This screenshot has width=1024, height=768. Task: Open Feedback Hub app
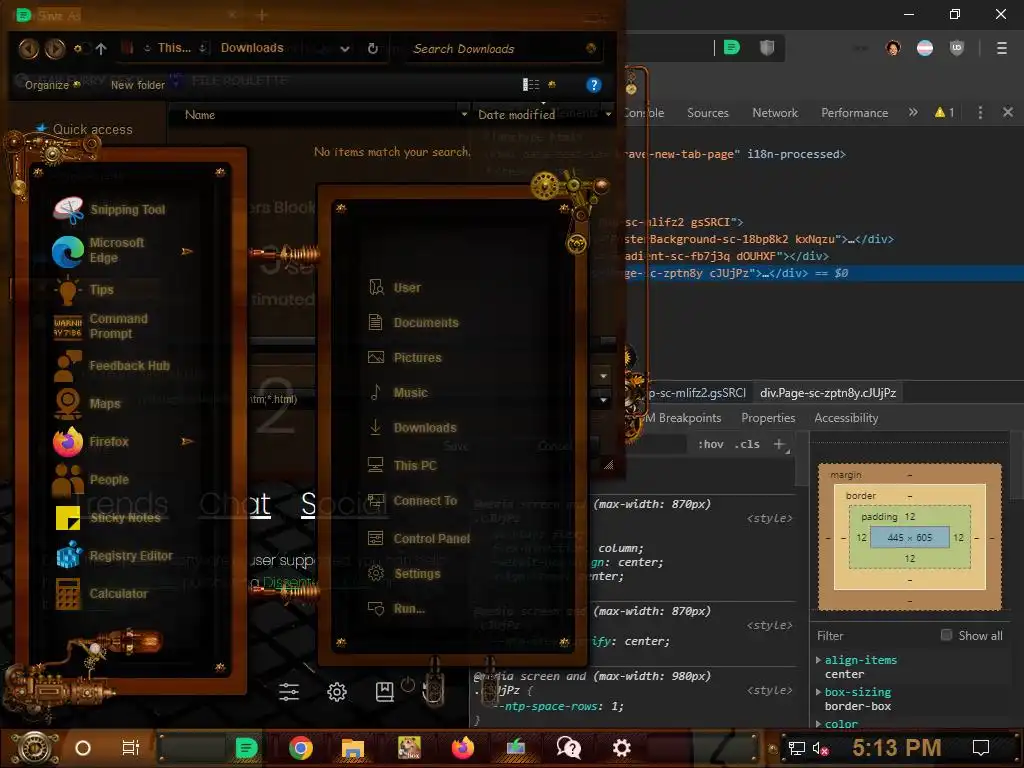112,366
